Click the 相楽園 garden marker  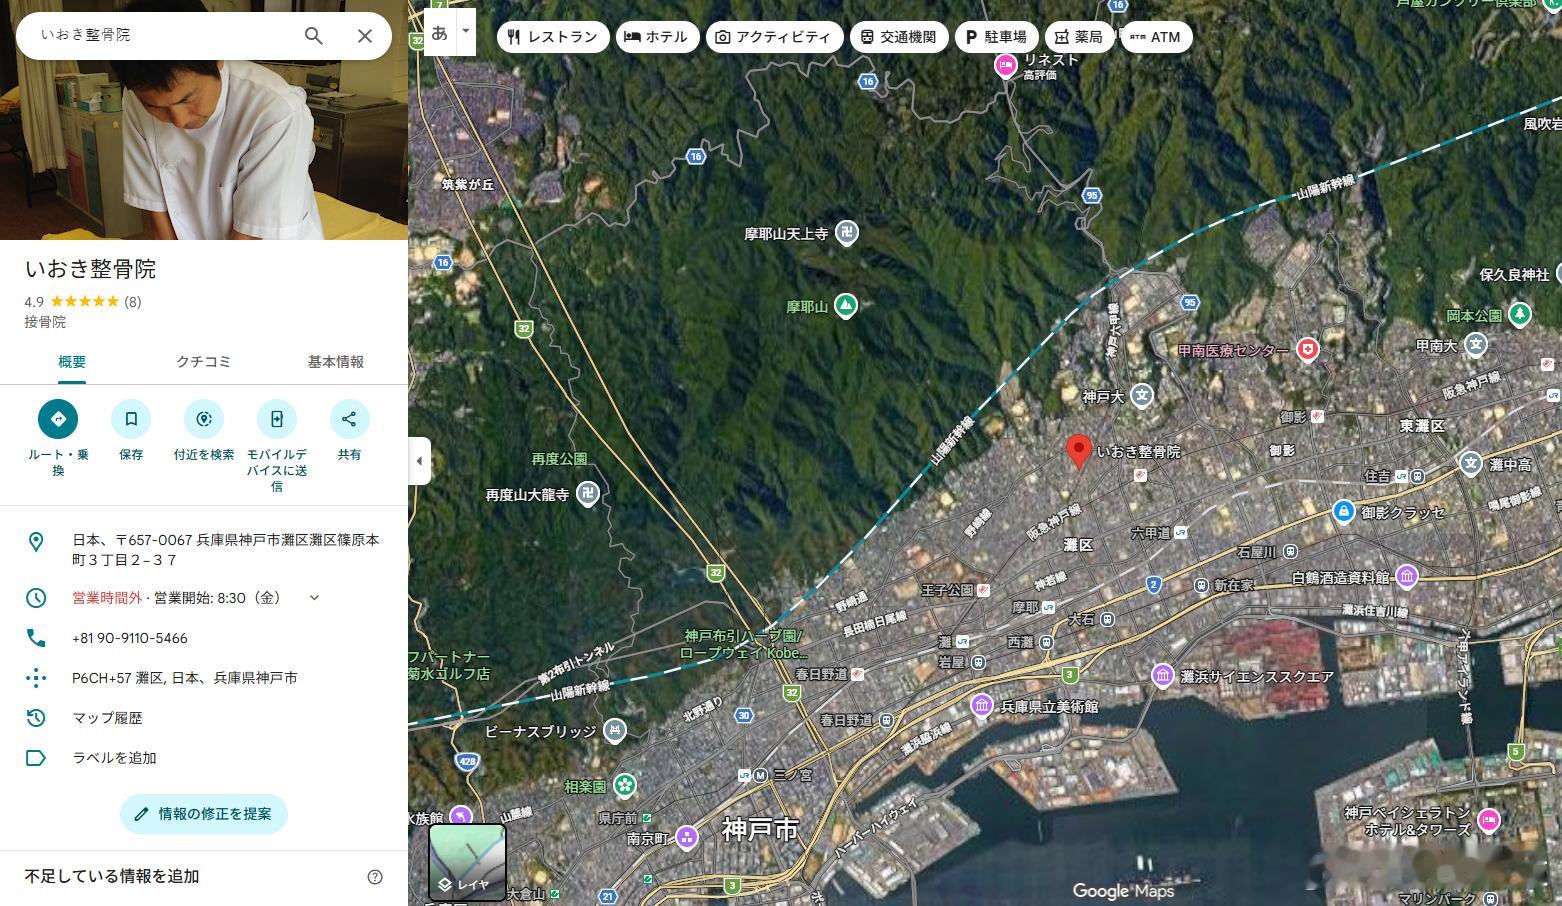625,786
